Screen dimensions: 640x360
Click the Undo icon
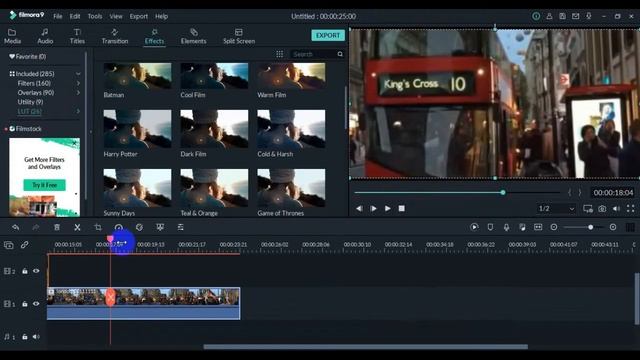pyautogui.click(x=16, y=227)
